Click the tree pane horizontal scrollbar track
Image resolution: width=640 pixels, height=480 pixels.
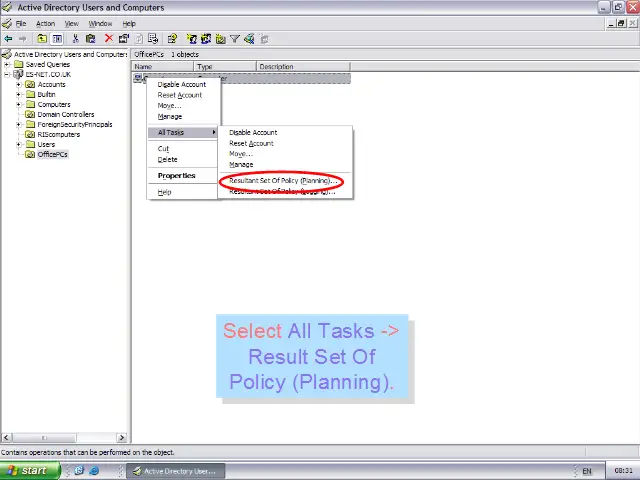coord(96,438)
